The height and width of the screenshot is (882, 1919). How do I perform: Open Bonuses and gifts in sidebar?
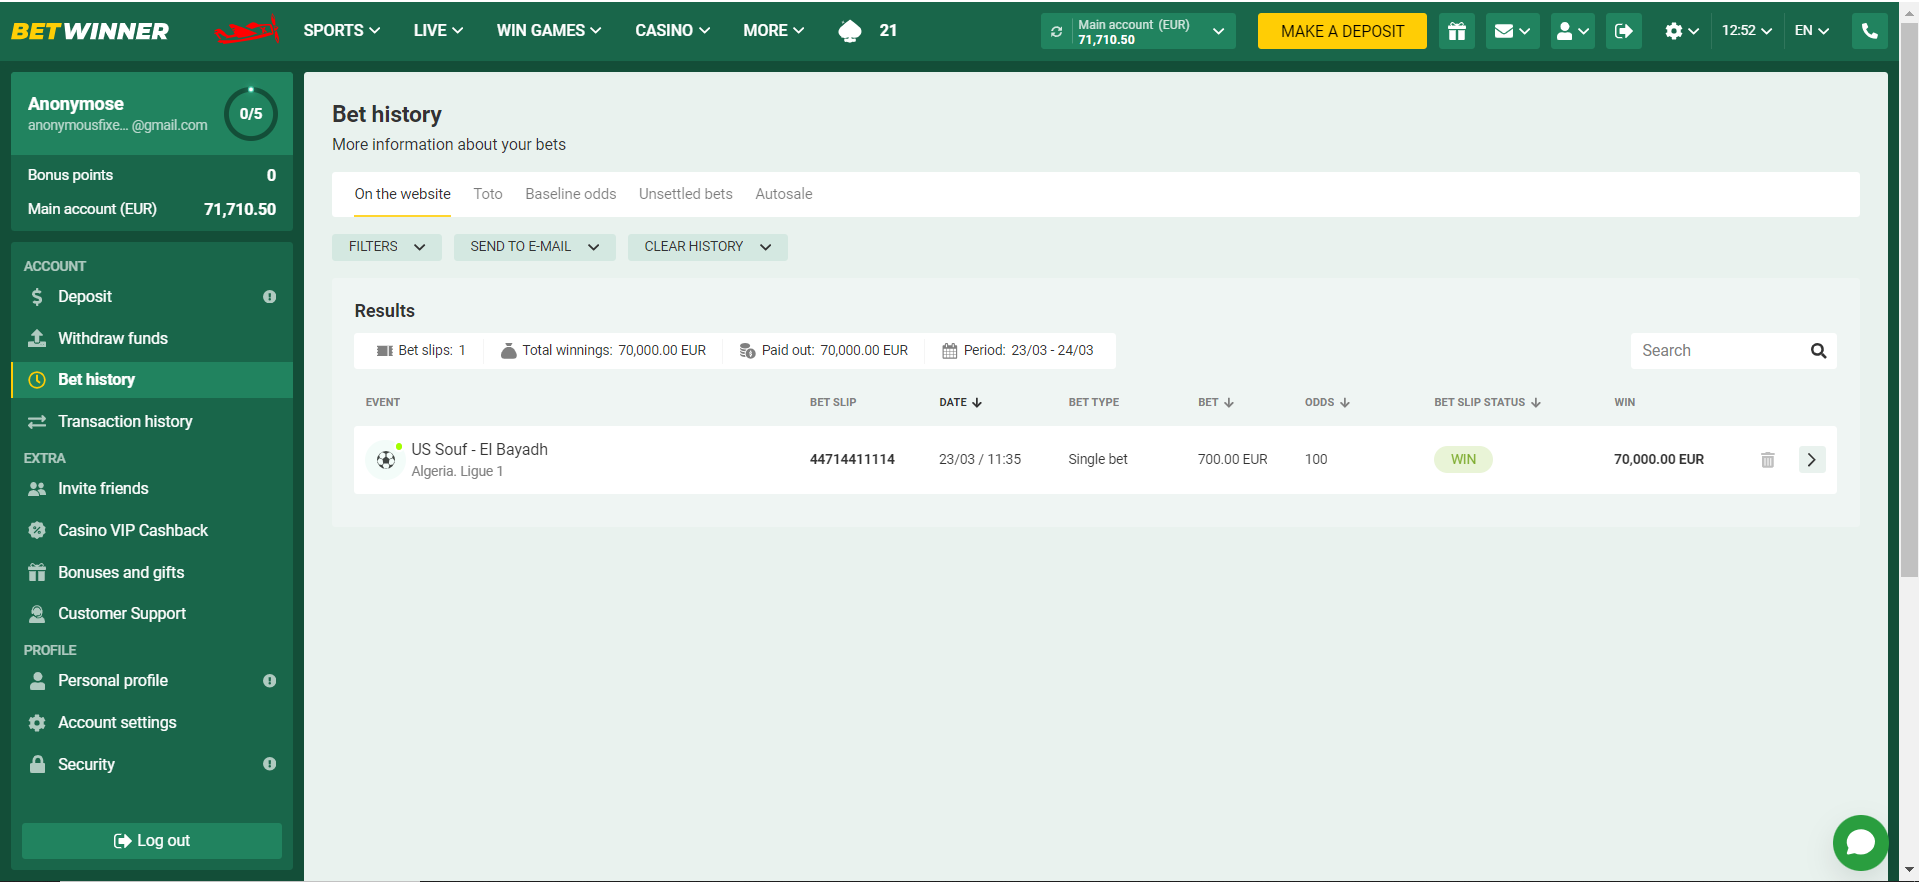[152, 573]
